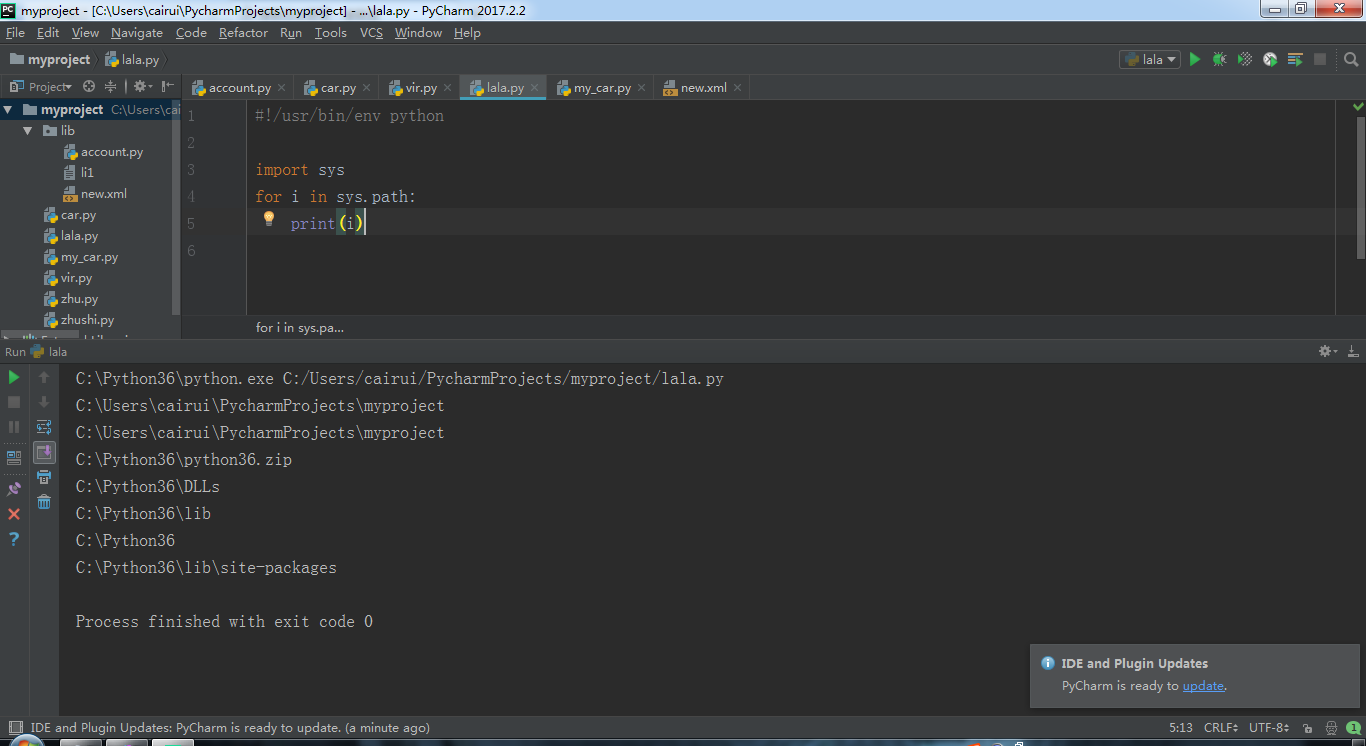
Task: Switch to new.xml editor tab
Action: (x=703, y=88)
